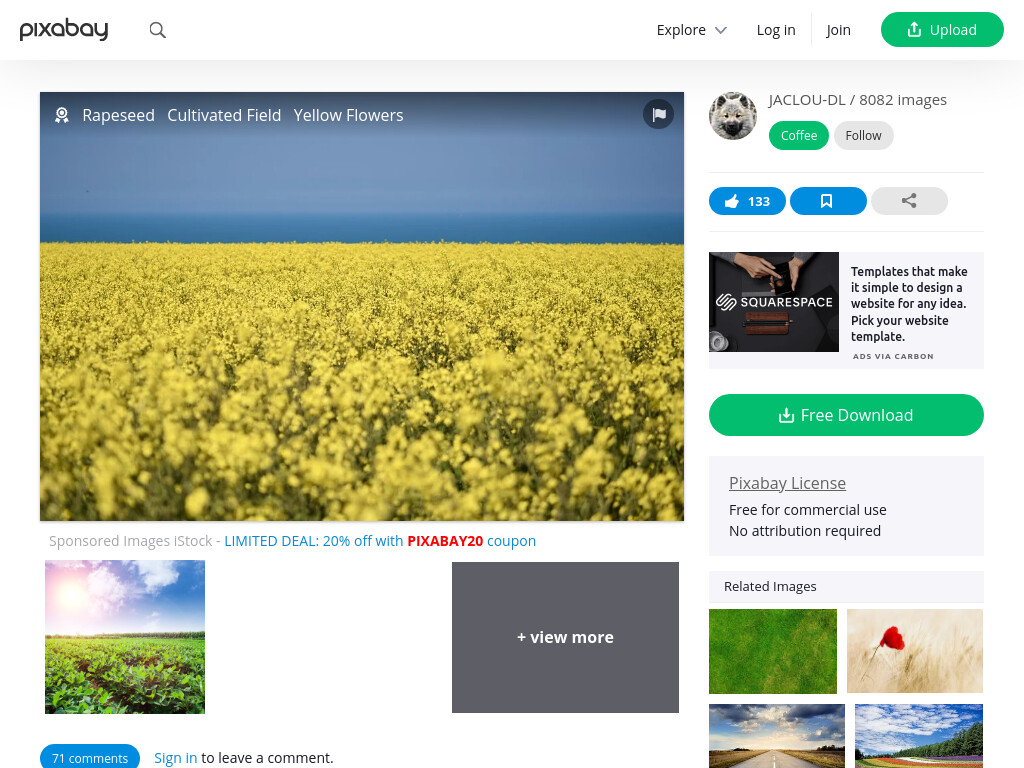Screen dimensions: 1024x768
Task: Click 'Free for commercial use' text
Action: click(807, 510)
